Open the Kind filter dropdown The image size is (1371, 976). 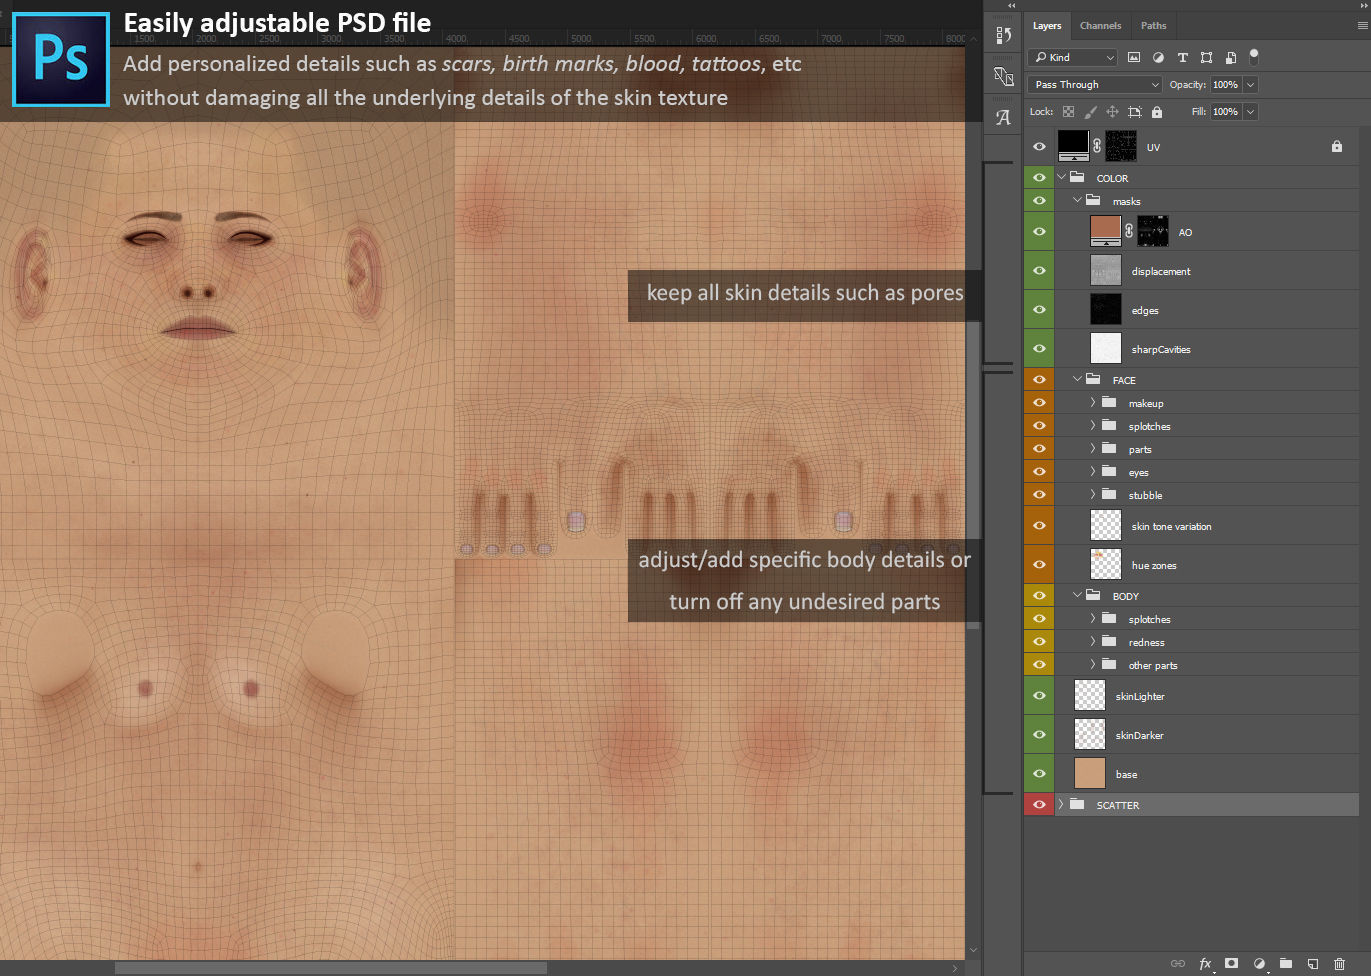[x=1072, y=57]
